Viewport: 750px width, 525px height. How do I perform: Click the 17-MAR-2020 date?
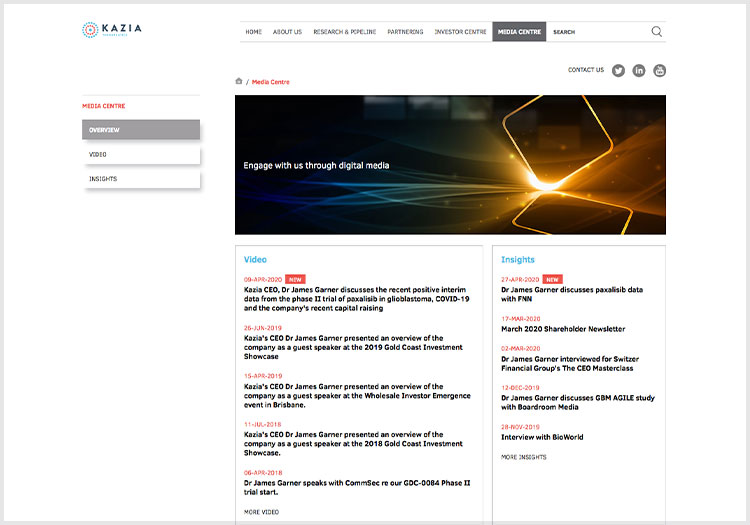click(520, 318)
